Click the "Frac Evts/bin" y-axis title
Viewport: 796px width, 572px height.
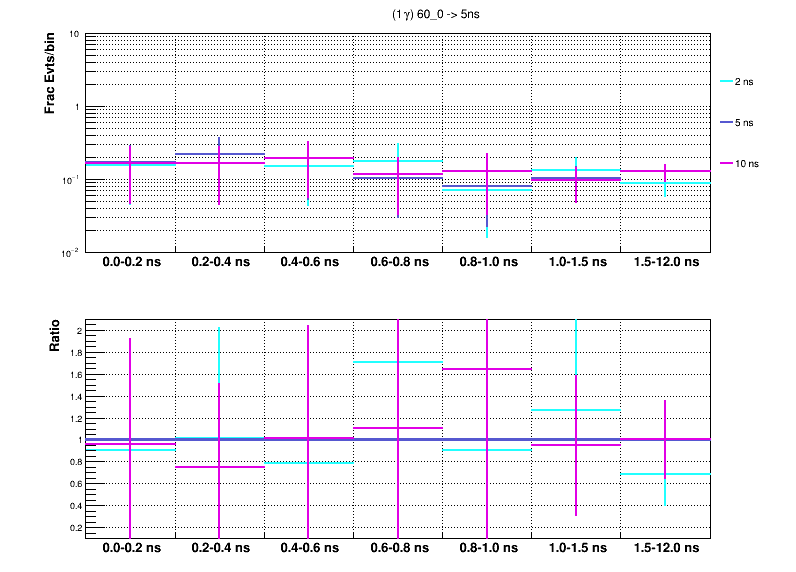pyautogui.click(x=49, y=71)
